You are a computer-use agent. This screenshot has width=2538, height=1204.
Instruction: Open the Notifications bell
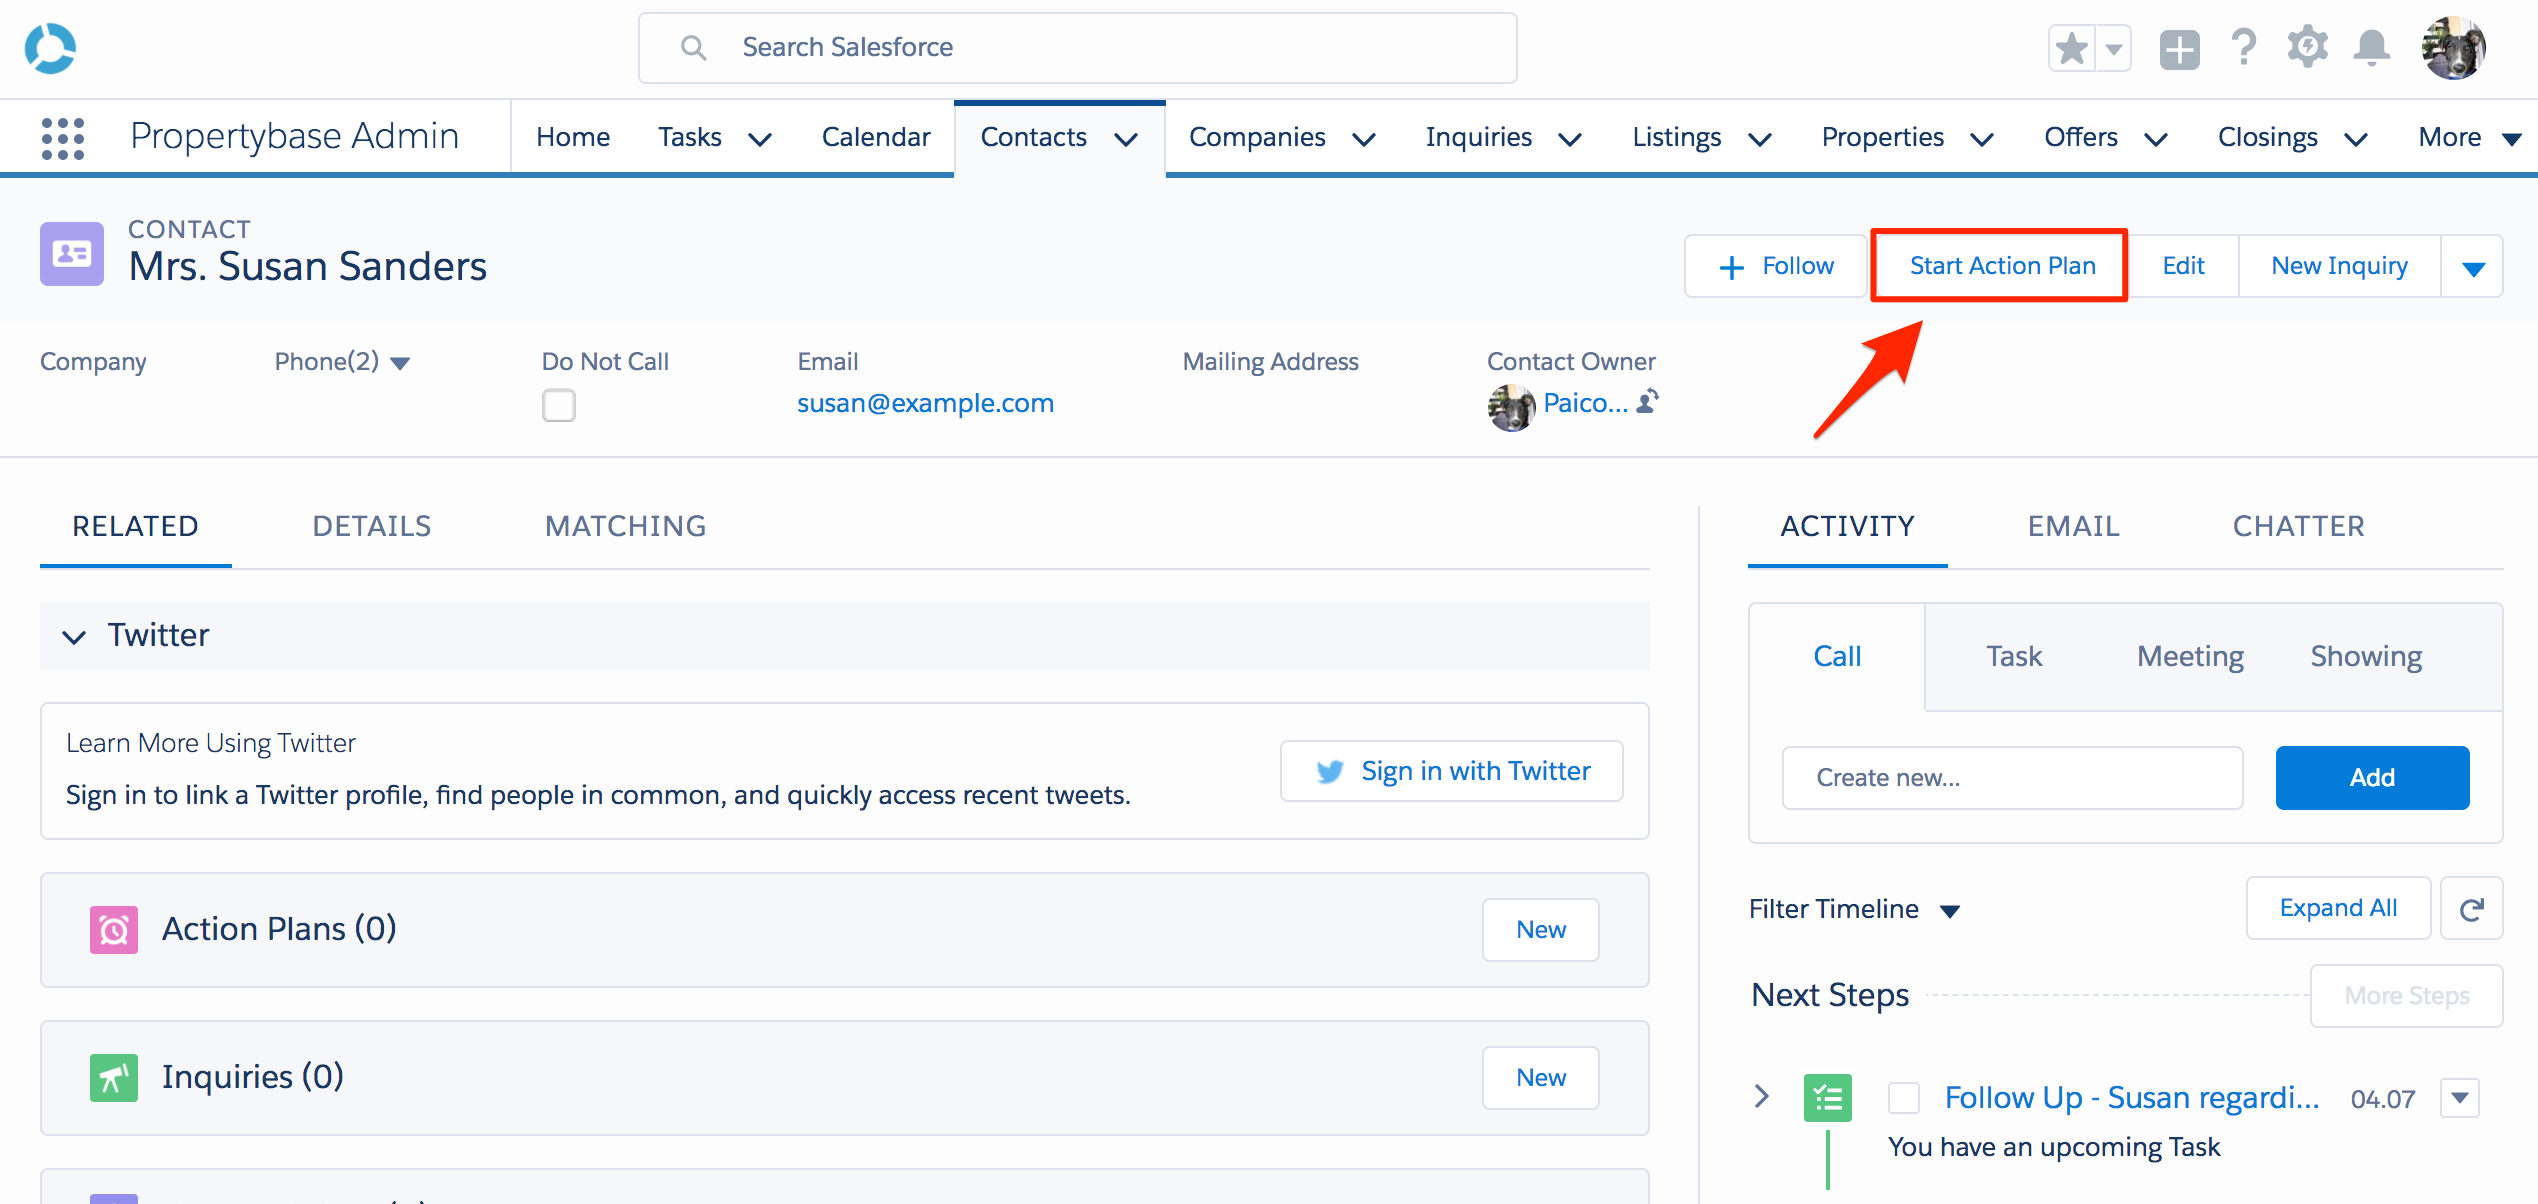coord(2371,48)
